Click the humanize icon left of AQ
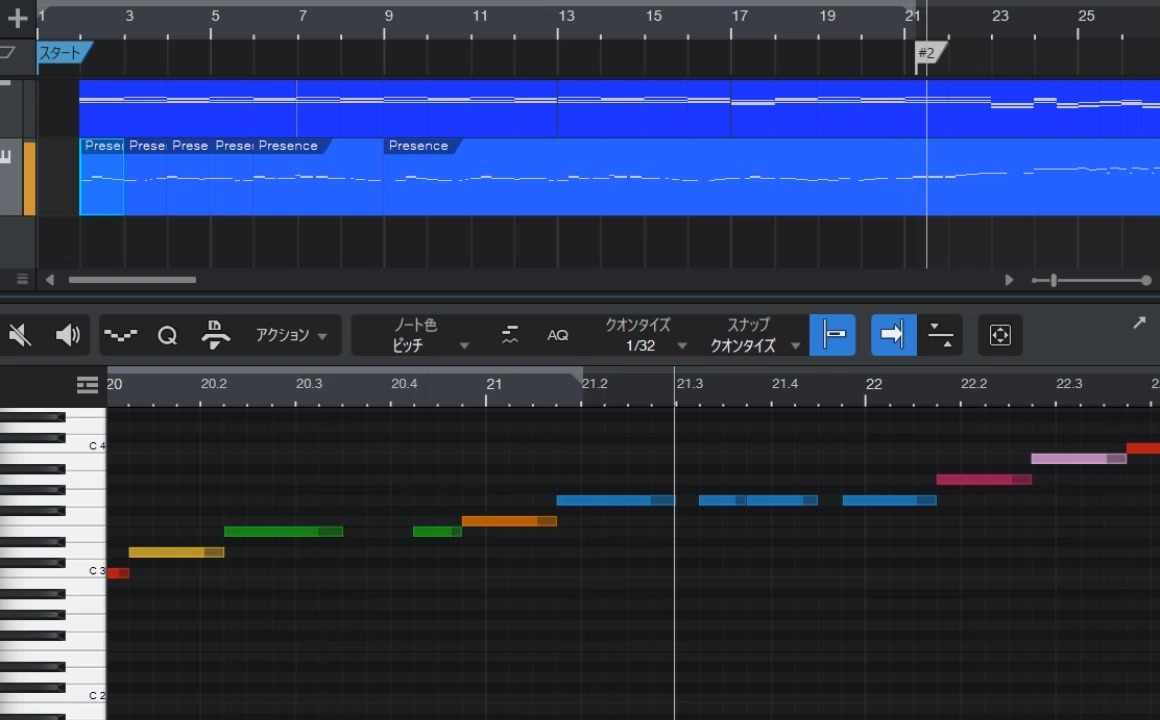 [510, 335]
